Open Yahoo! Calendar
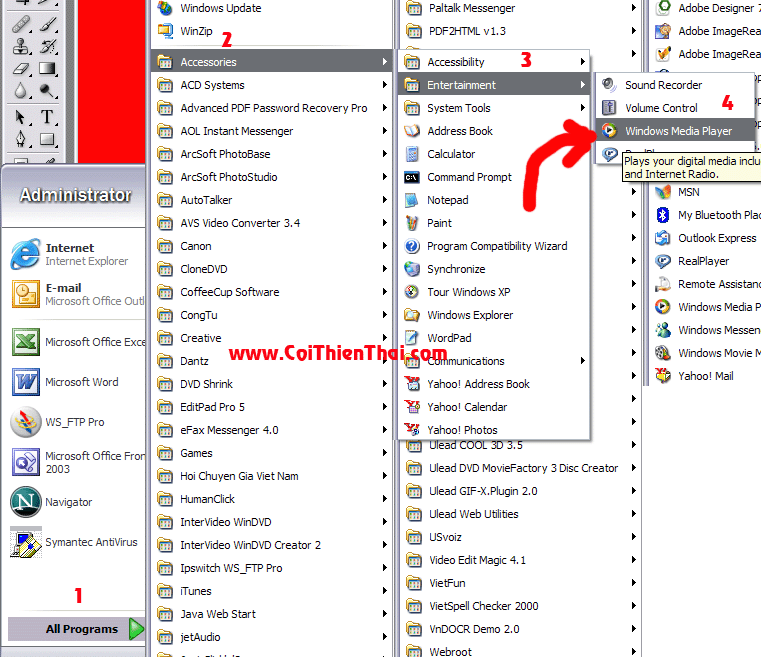This screenshot has width=761, height=657. tap(494, 407)
